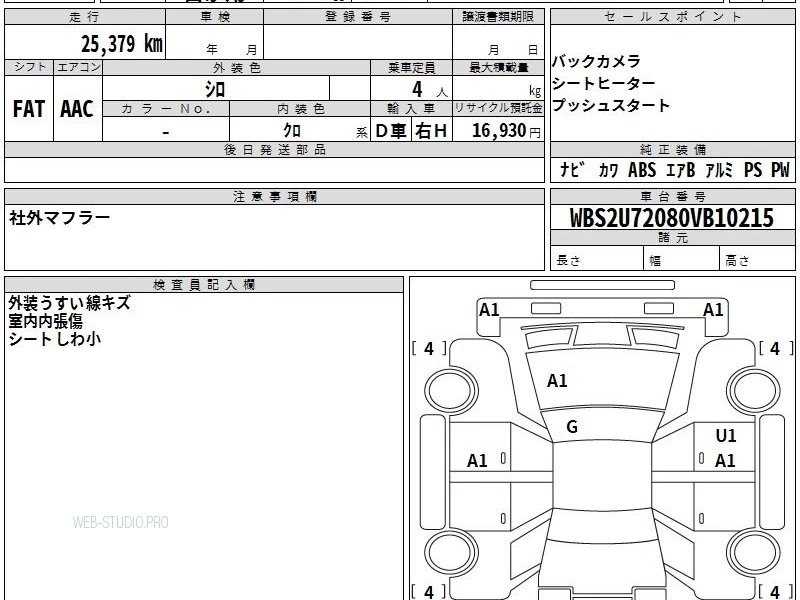Click the 高さ dimension cell

point(758,258)
